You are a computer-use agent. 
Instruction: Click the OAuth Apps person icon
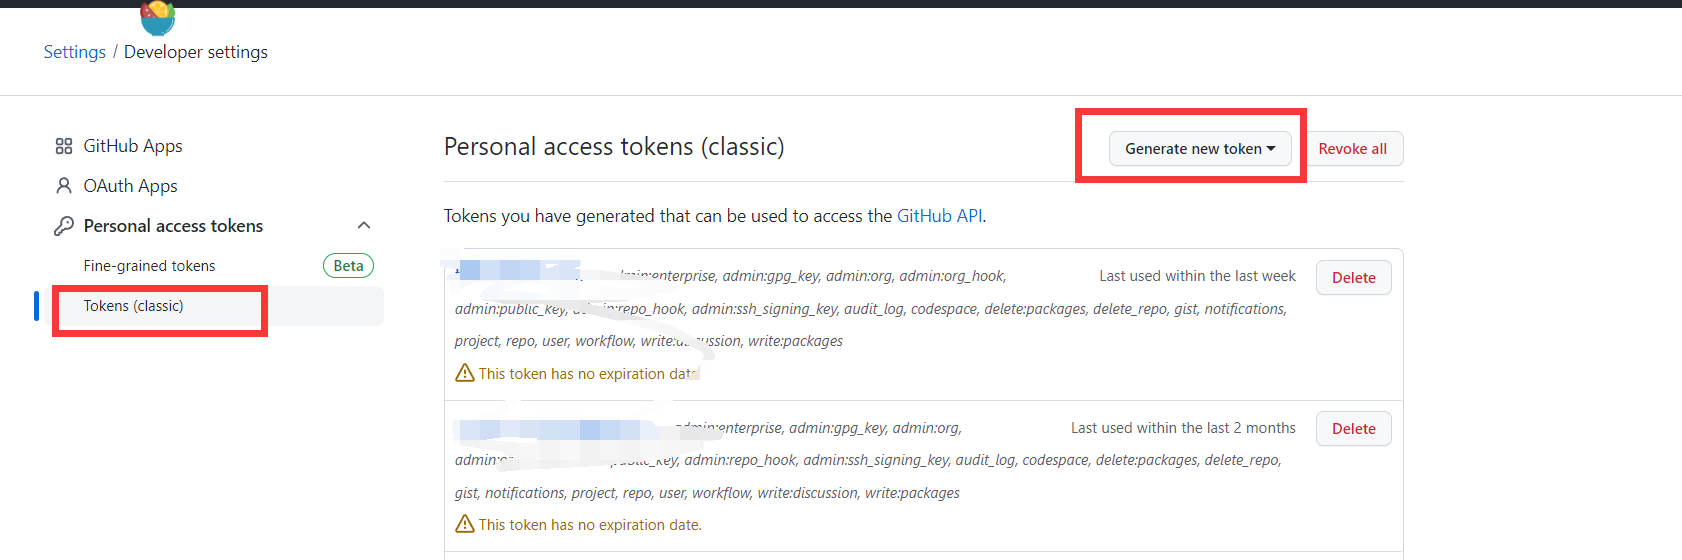64,186
